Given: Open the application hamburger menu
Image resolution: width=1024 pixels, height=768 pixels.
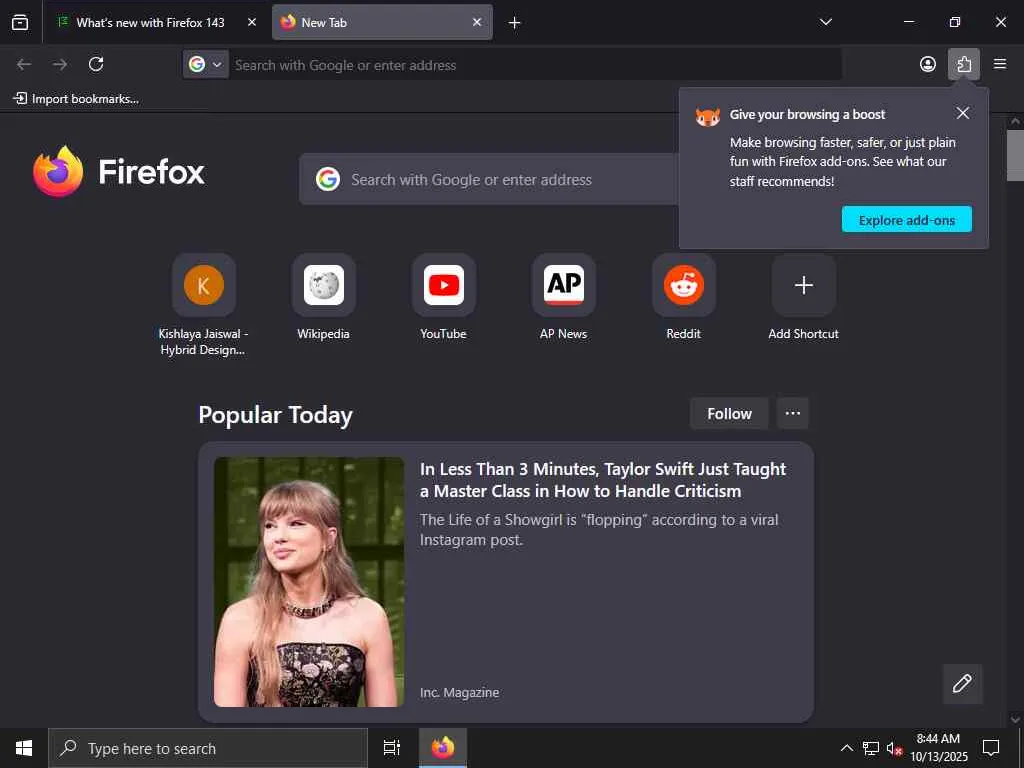Looking at the screenshot, I should tap(1000, 64).
